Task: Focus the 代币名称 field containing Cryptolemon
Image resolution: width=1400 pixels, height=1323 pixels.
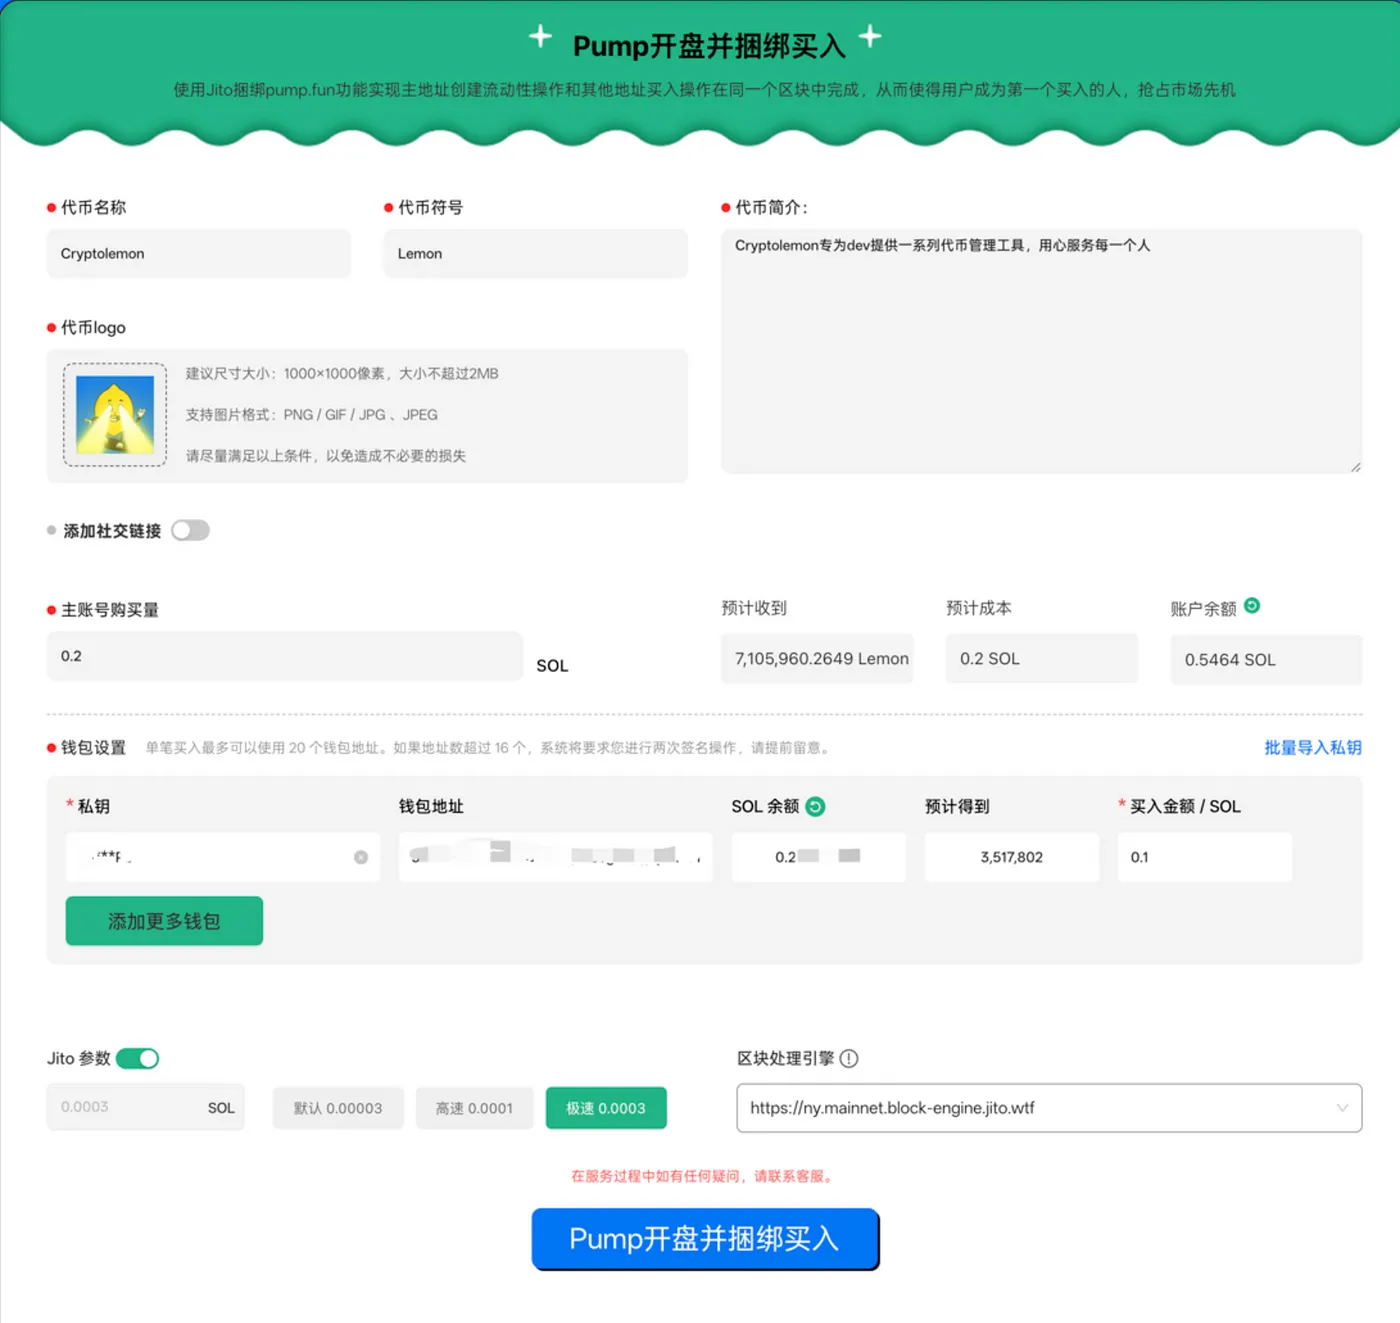Action: [x=199, y=254]
